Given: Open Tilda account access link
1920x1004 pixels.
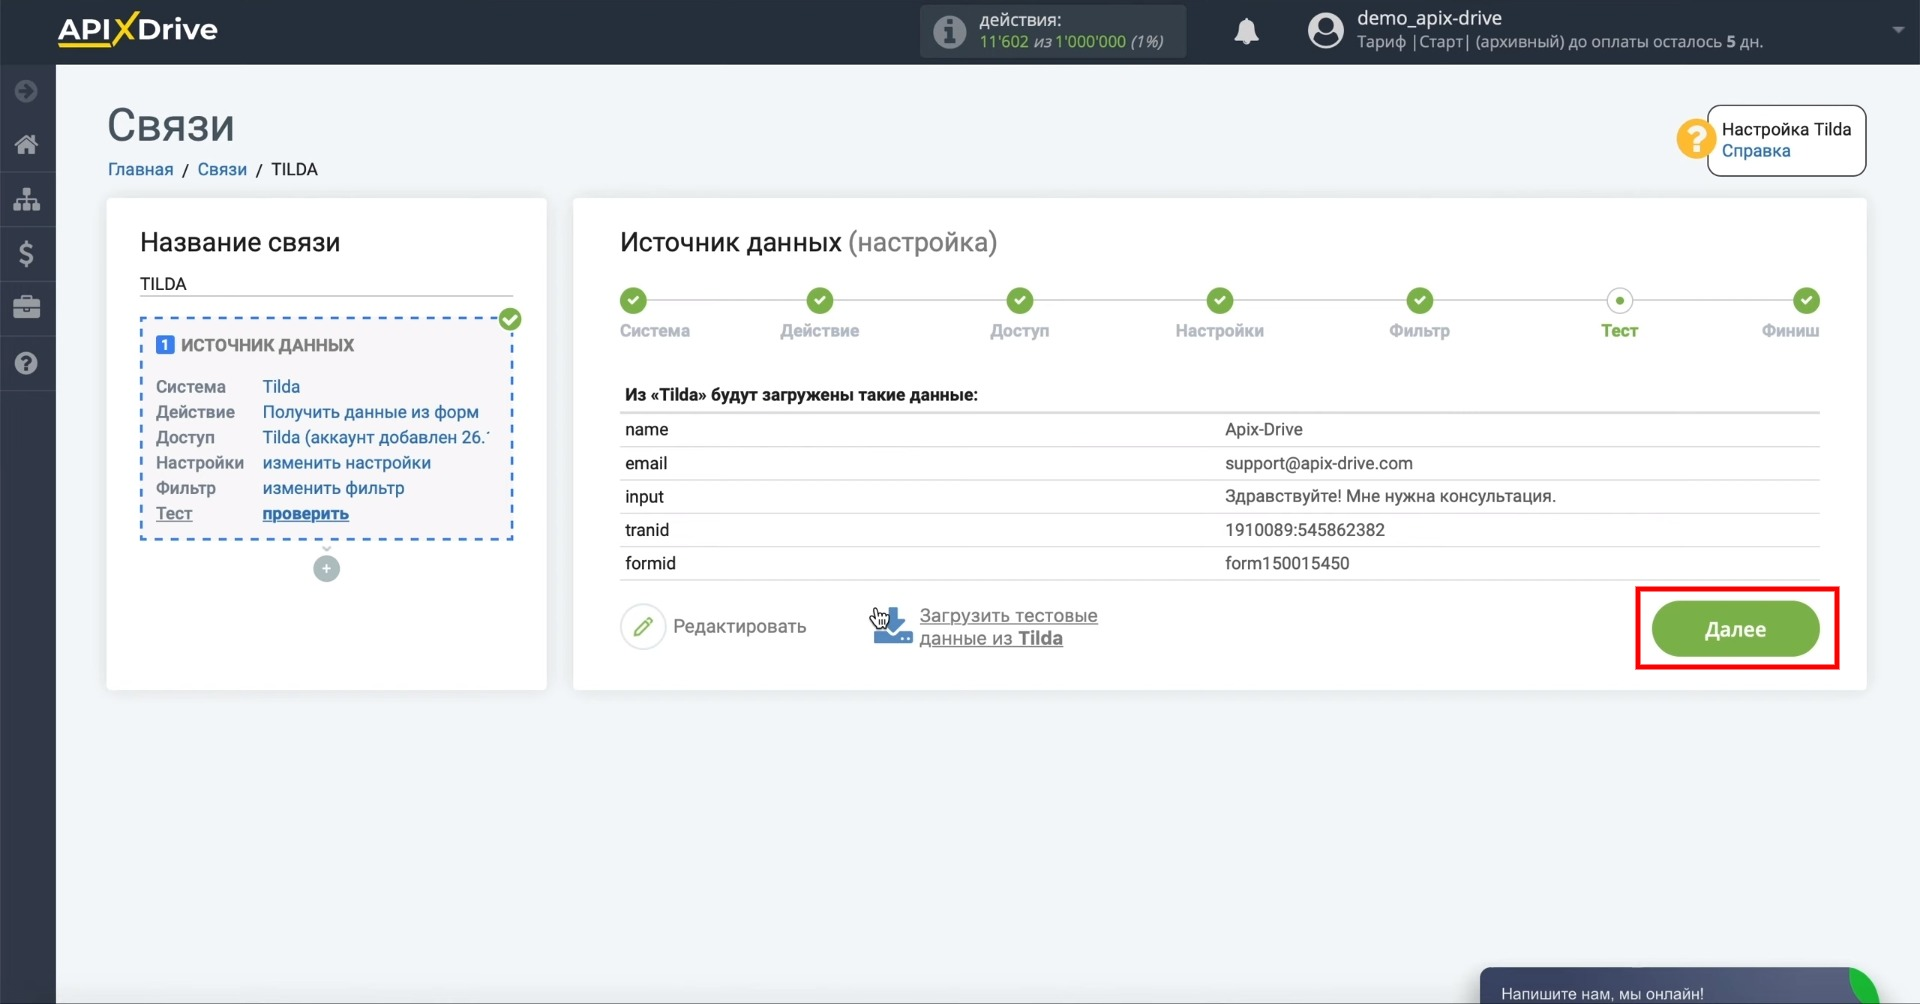Looking at the screenshot, I should [x=376, y=437].
